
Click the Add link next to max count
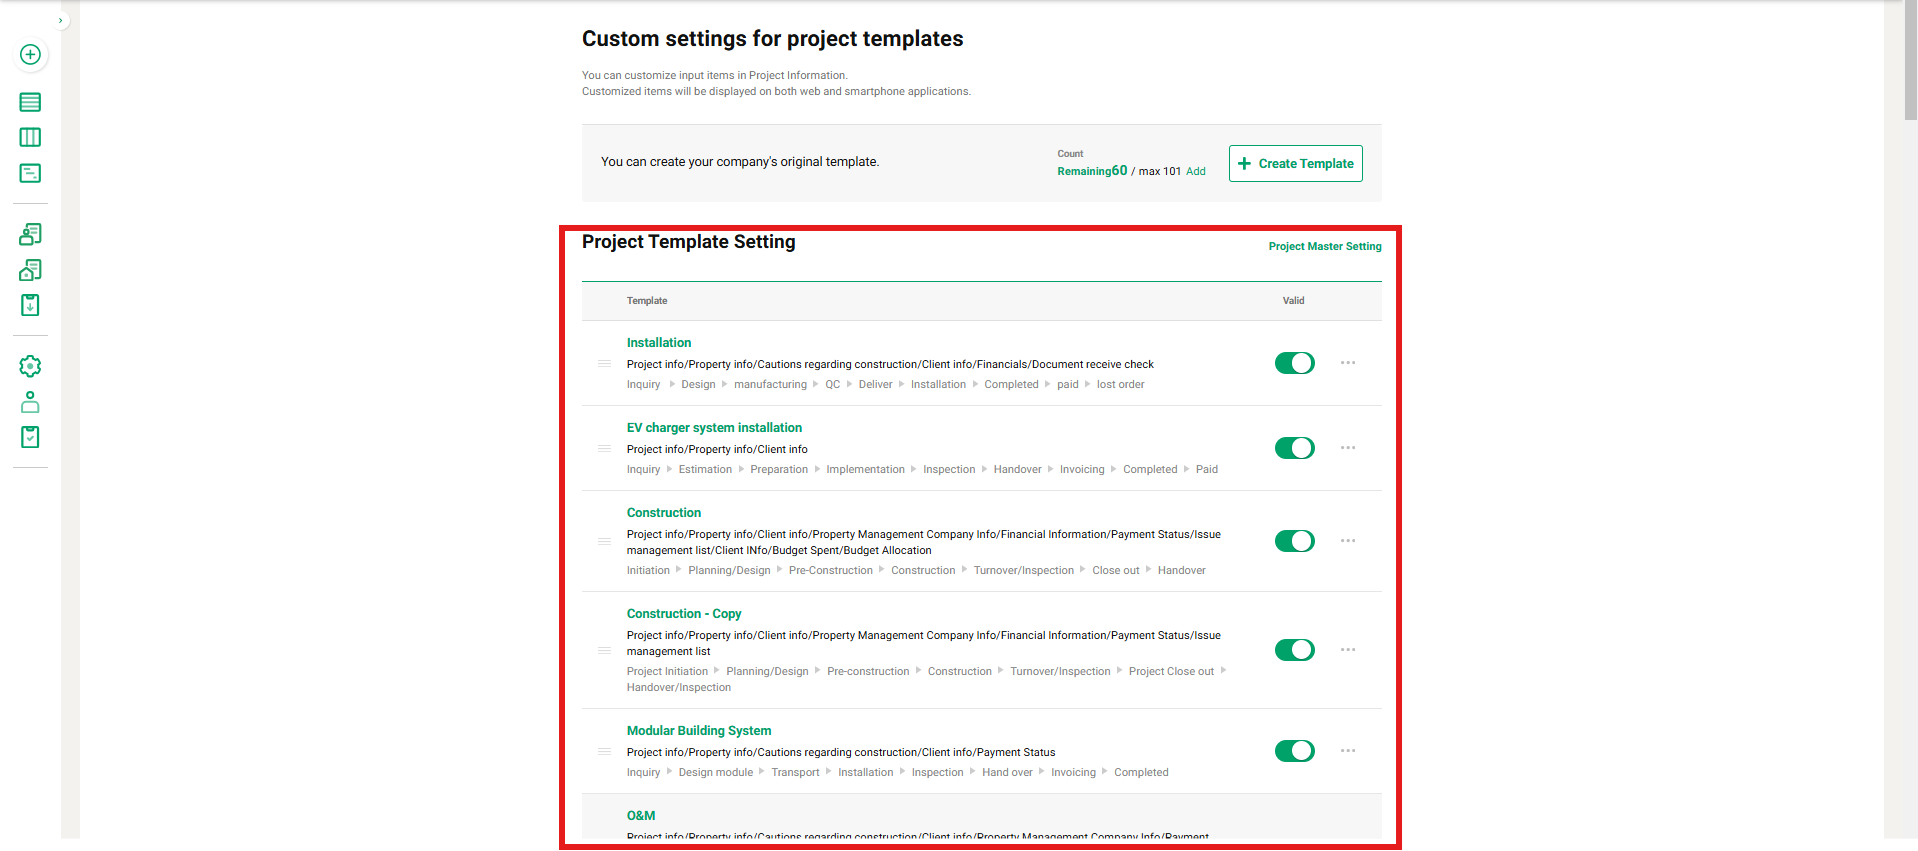point(1195,172)
